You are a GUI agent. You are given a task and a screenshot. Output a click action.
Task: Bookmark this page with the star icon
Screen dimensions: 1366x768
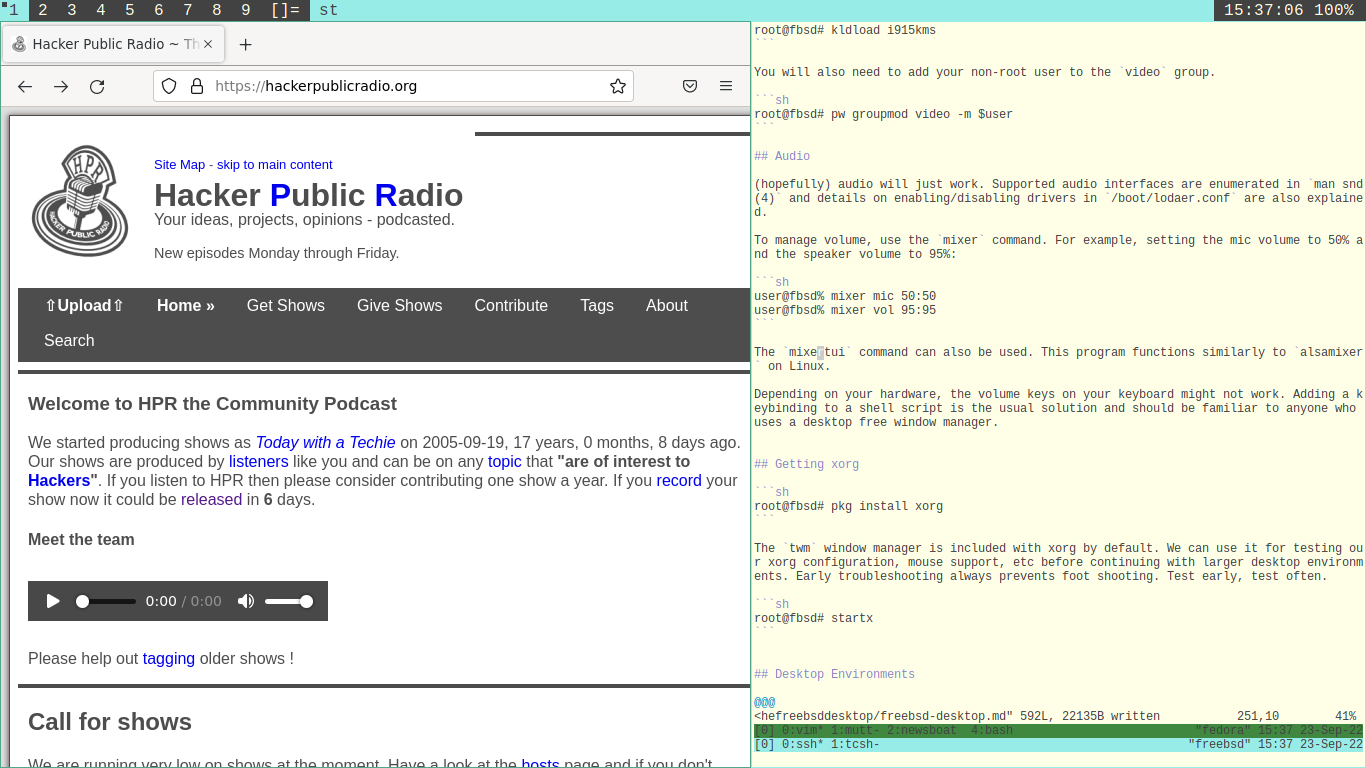[618, 86]
